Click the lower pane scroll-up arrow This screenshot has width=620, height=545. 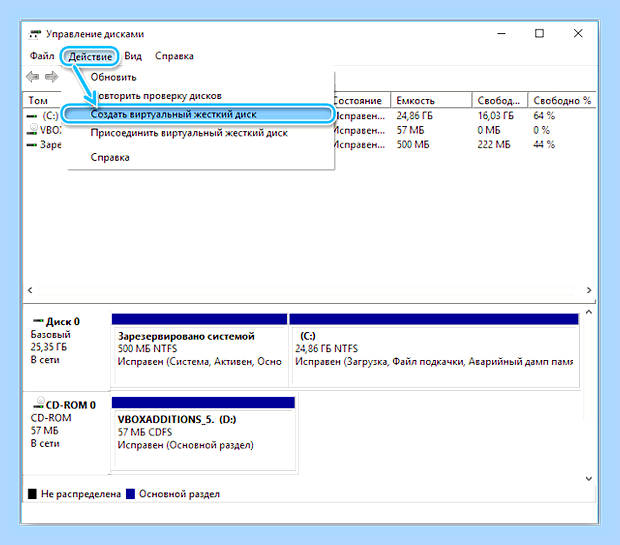[x=589, y=312]
